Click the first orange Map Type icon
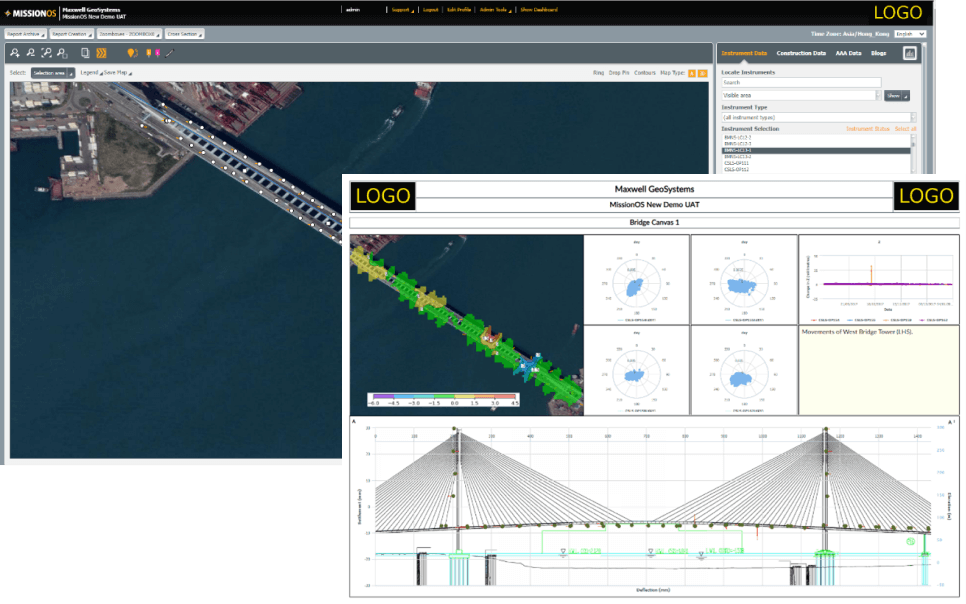The width and height of the screenshot is (966, 604). [x=692, y=73]
